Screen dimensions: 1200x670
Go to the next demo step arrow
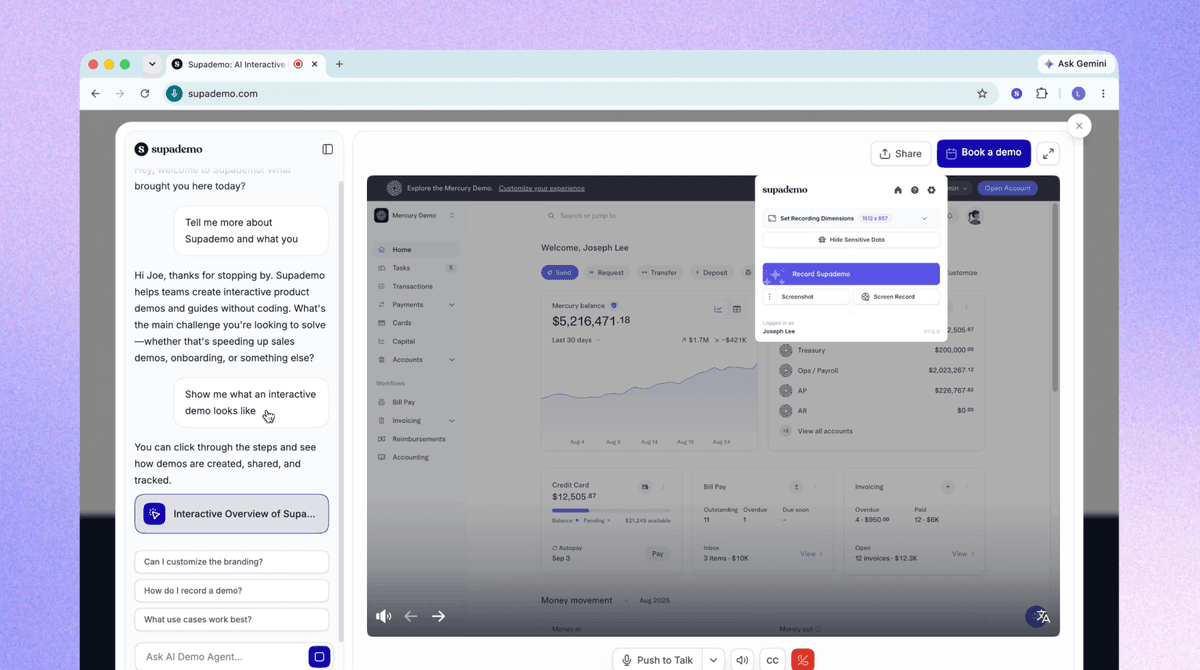(438, 616)
